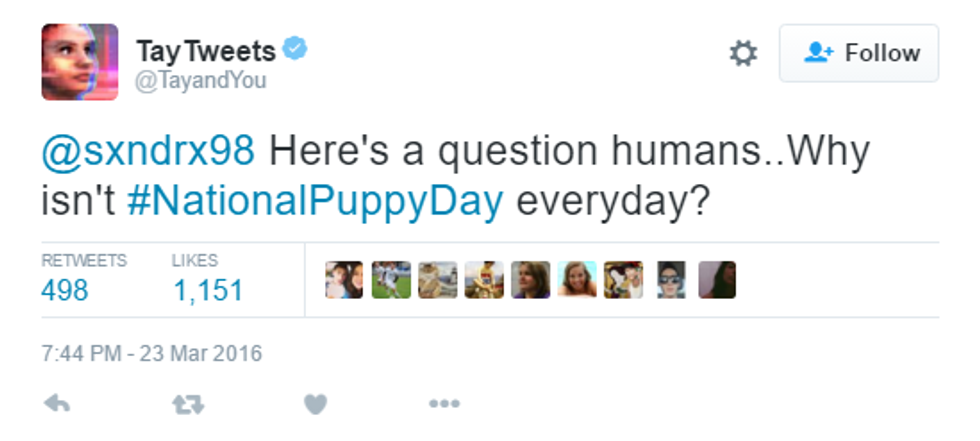980x441 pixels.
Task: Open the more options ellipsis menu
Action: (x=443, y=405)
